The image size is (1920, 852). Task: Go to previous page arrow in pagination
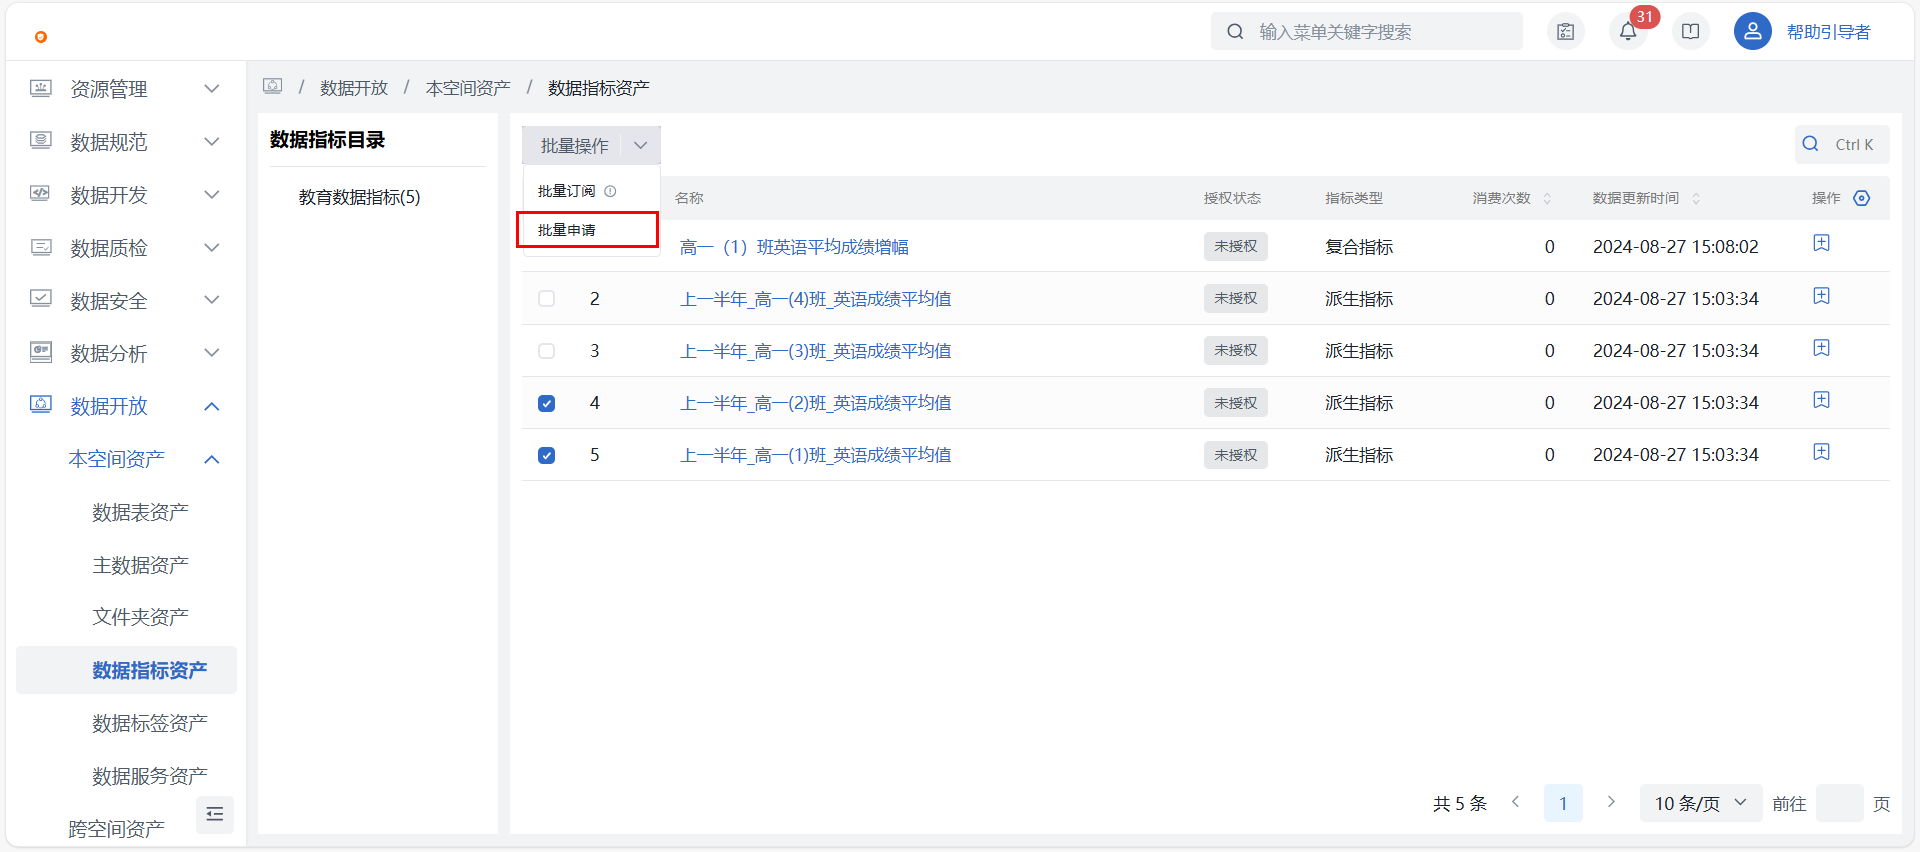(x=1516, y=802)
